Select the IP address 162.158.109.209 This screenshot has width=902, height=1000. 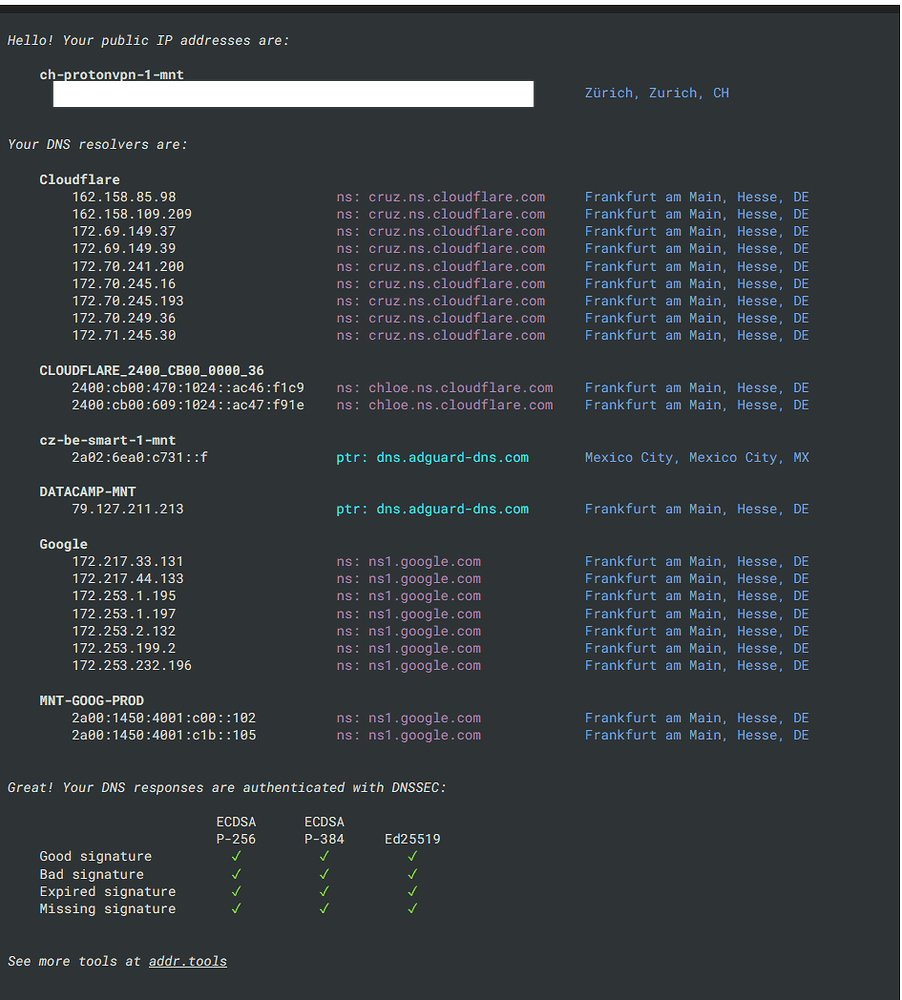[x=131, y=214]
